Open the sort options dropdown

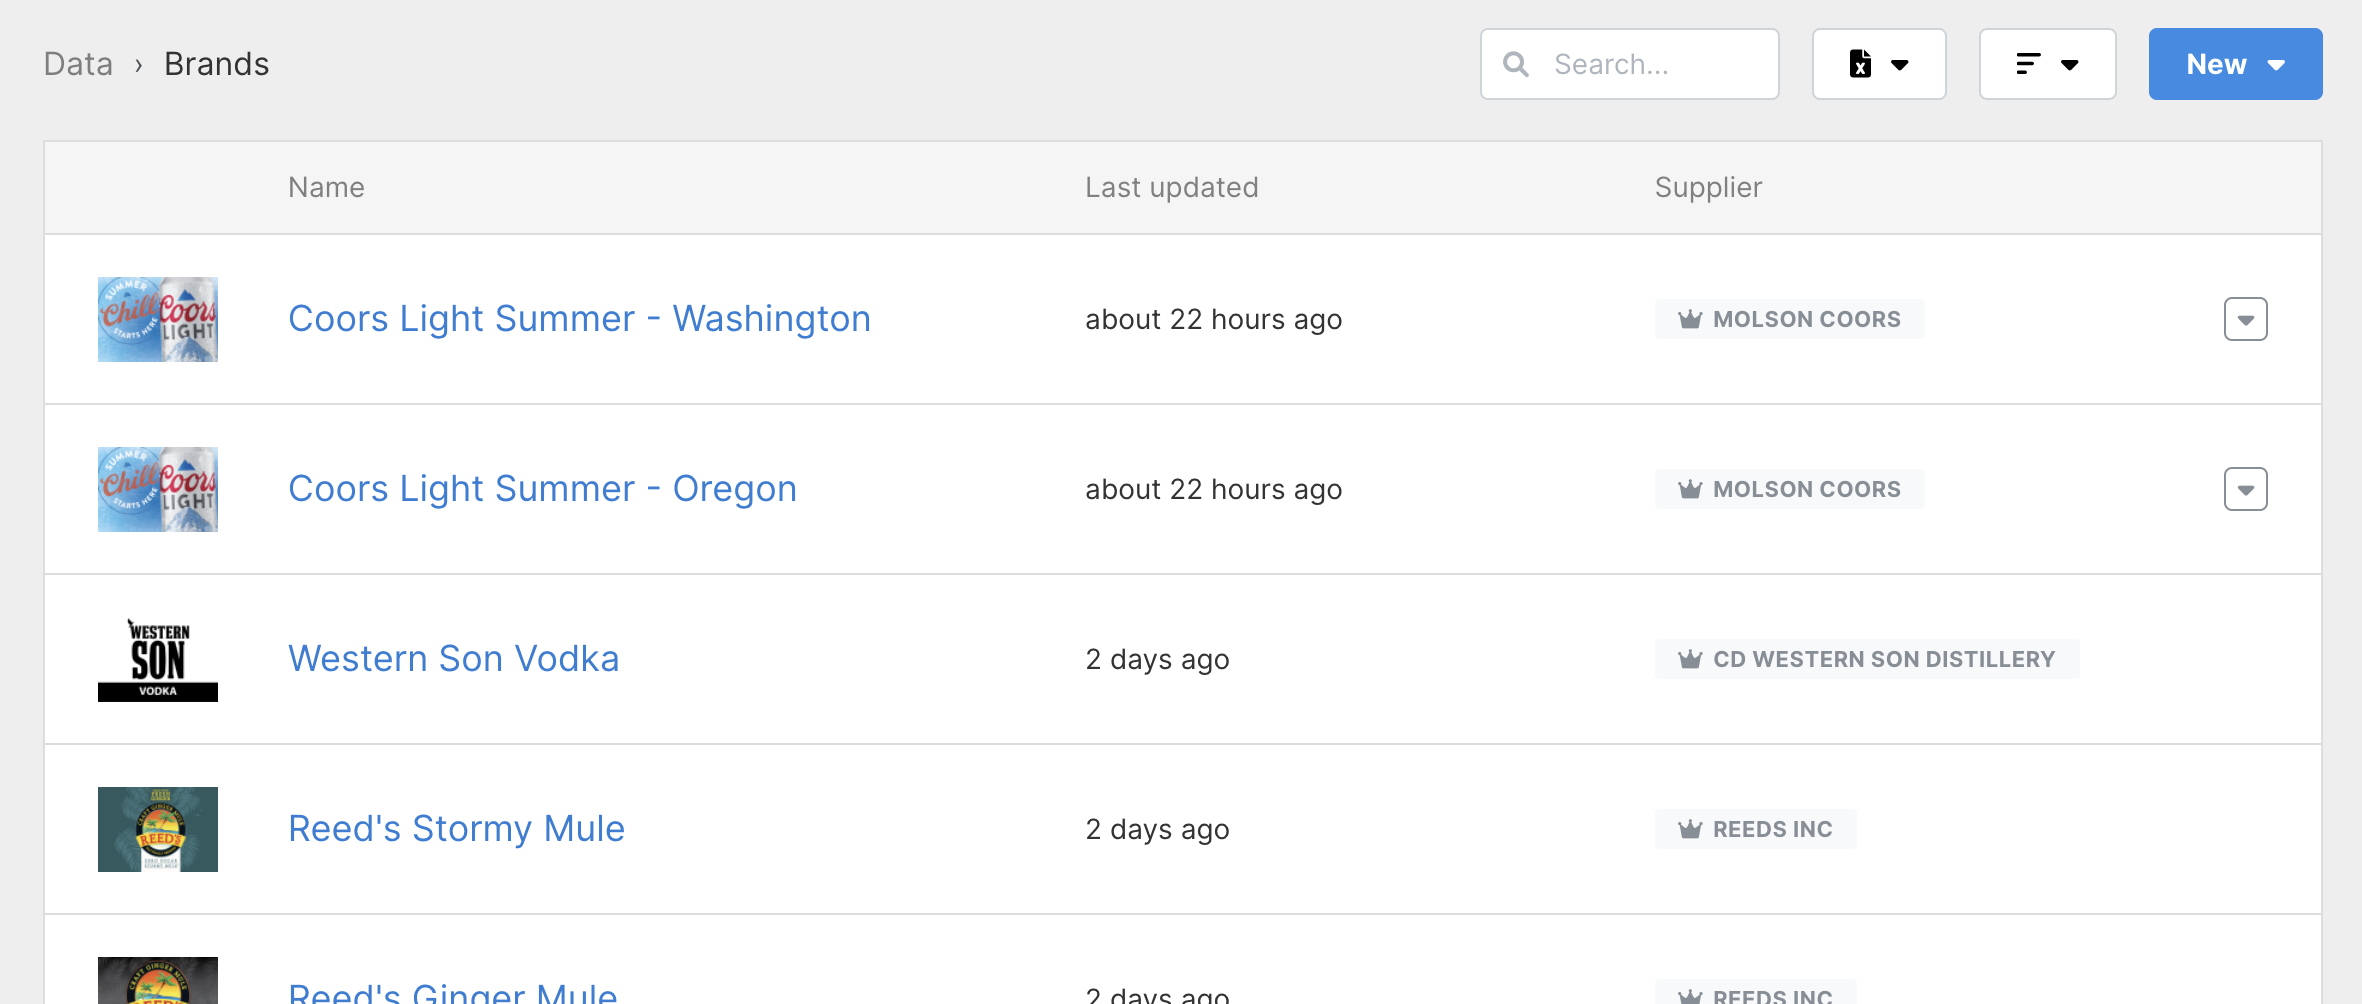coord(2047,64)
